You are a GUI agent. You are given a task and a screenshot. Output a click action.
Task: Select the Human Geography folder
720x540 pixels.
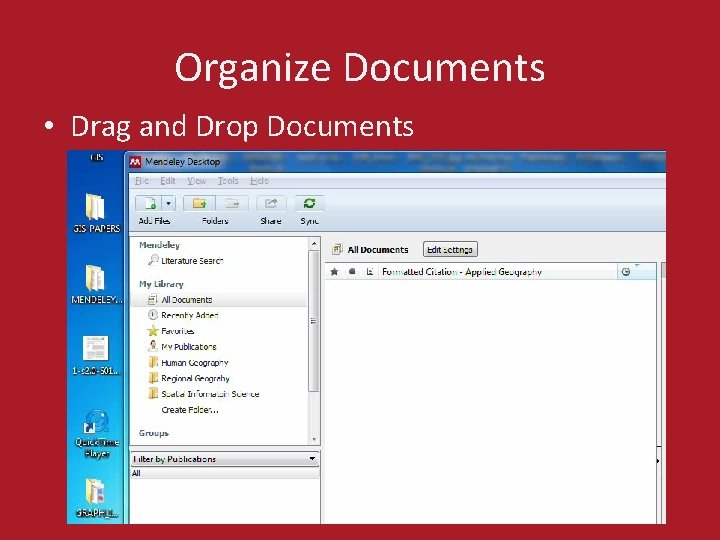(x=188, y=363)
